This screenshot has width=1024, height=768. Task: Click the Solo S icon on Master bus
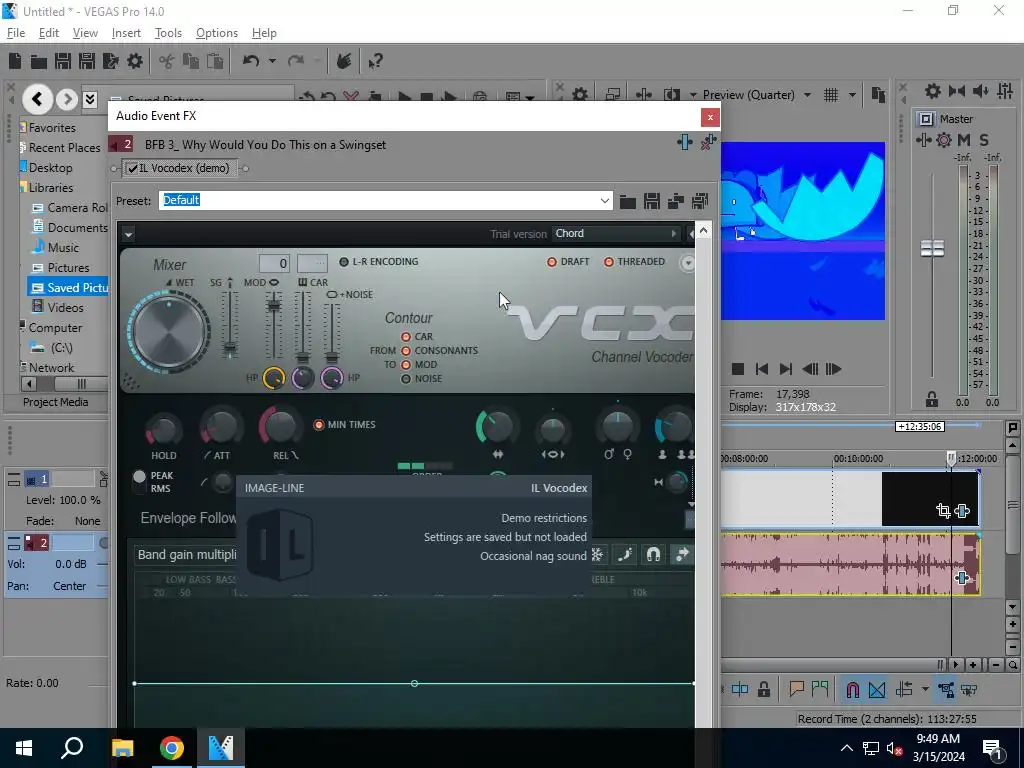[x=984, y=140]
